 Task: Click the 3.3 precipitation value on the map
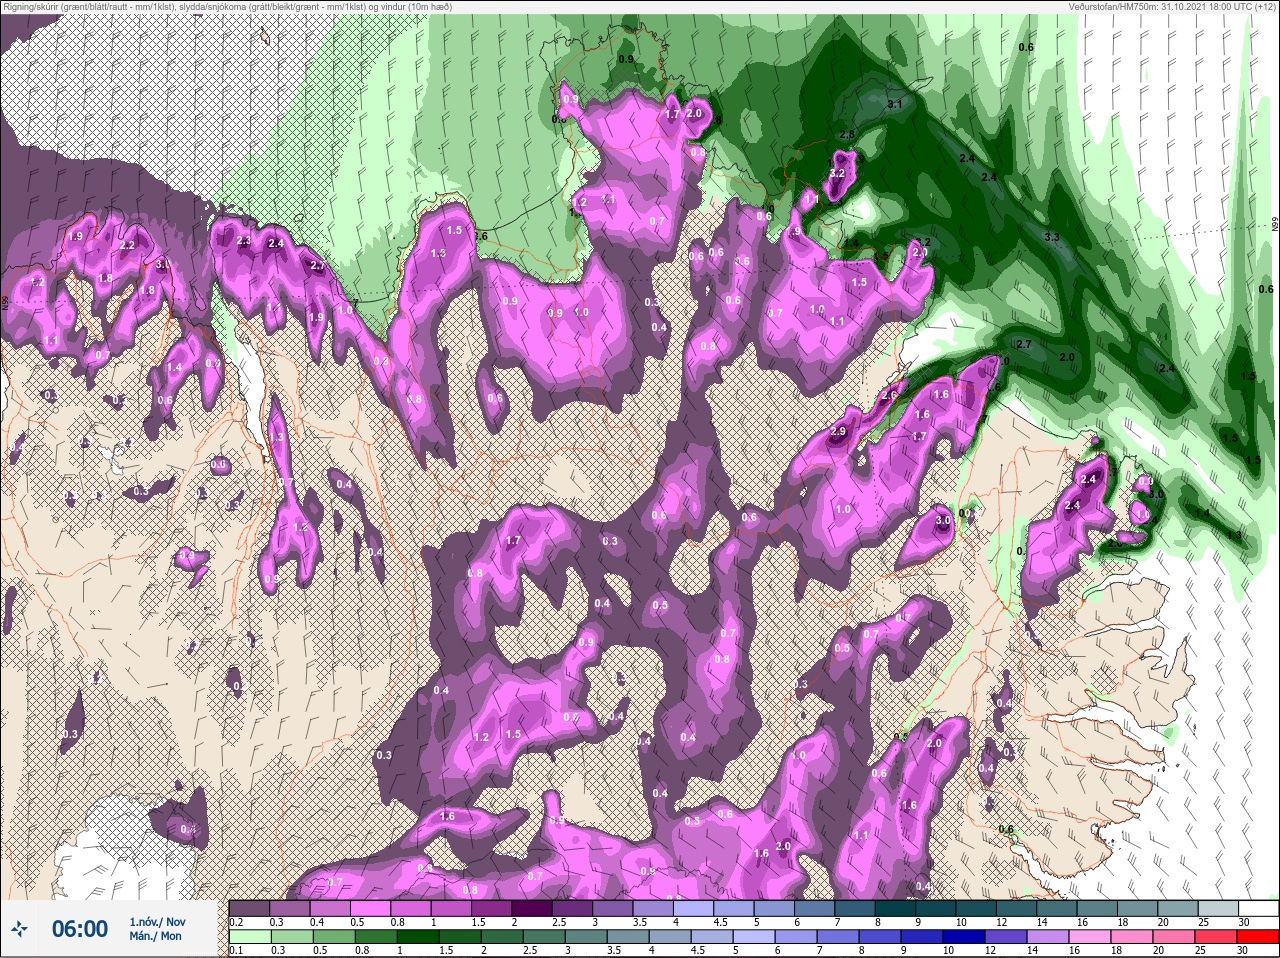click(x=1051, y=237)
